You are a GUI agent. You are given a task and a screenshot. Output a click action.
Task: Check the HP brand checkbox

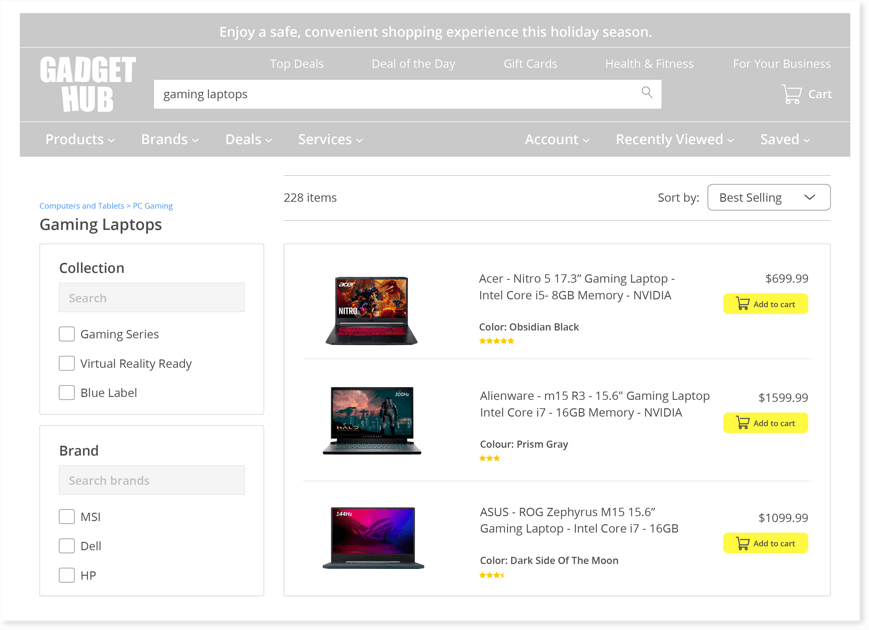[67, 576]
